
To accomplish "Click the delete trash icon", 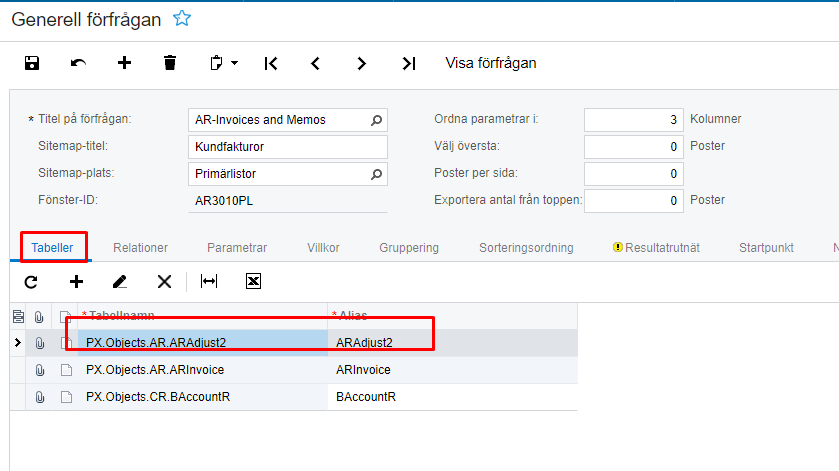I will click(170, 63).
